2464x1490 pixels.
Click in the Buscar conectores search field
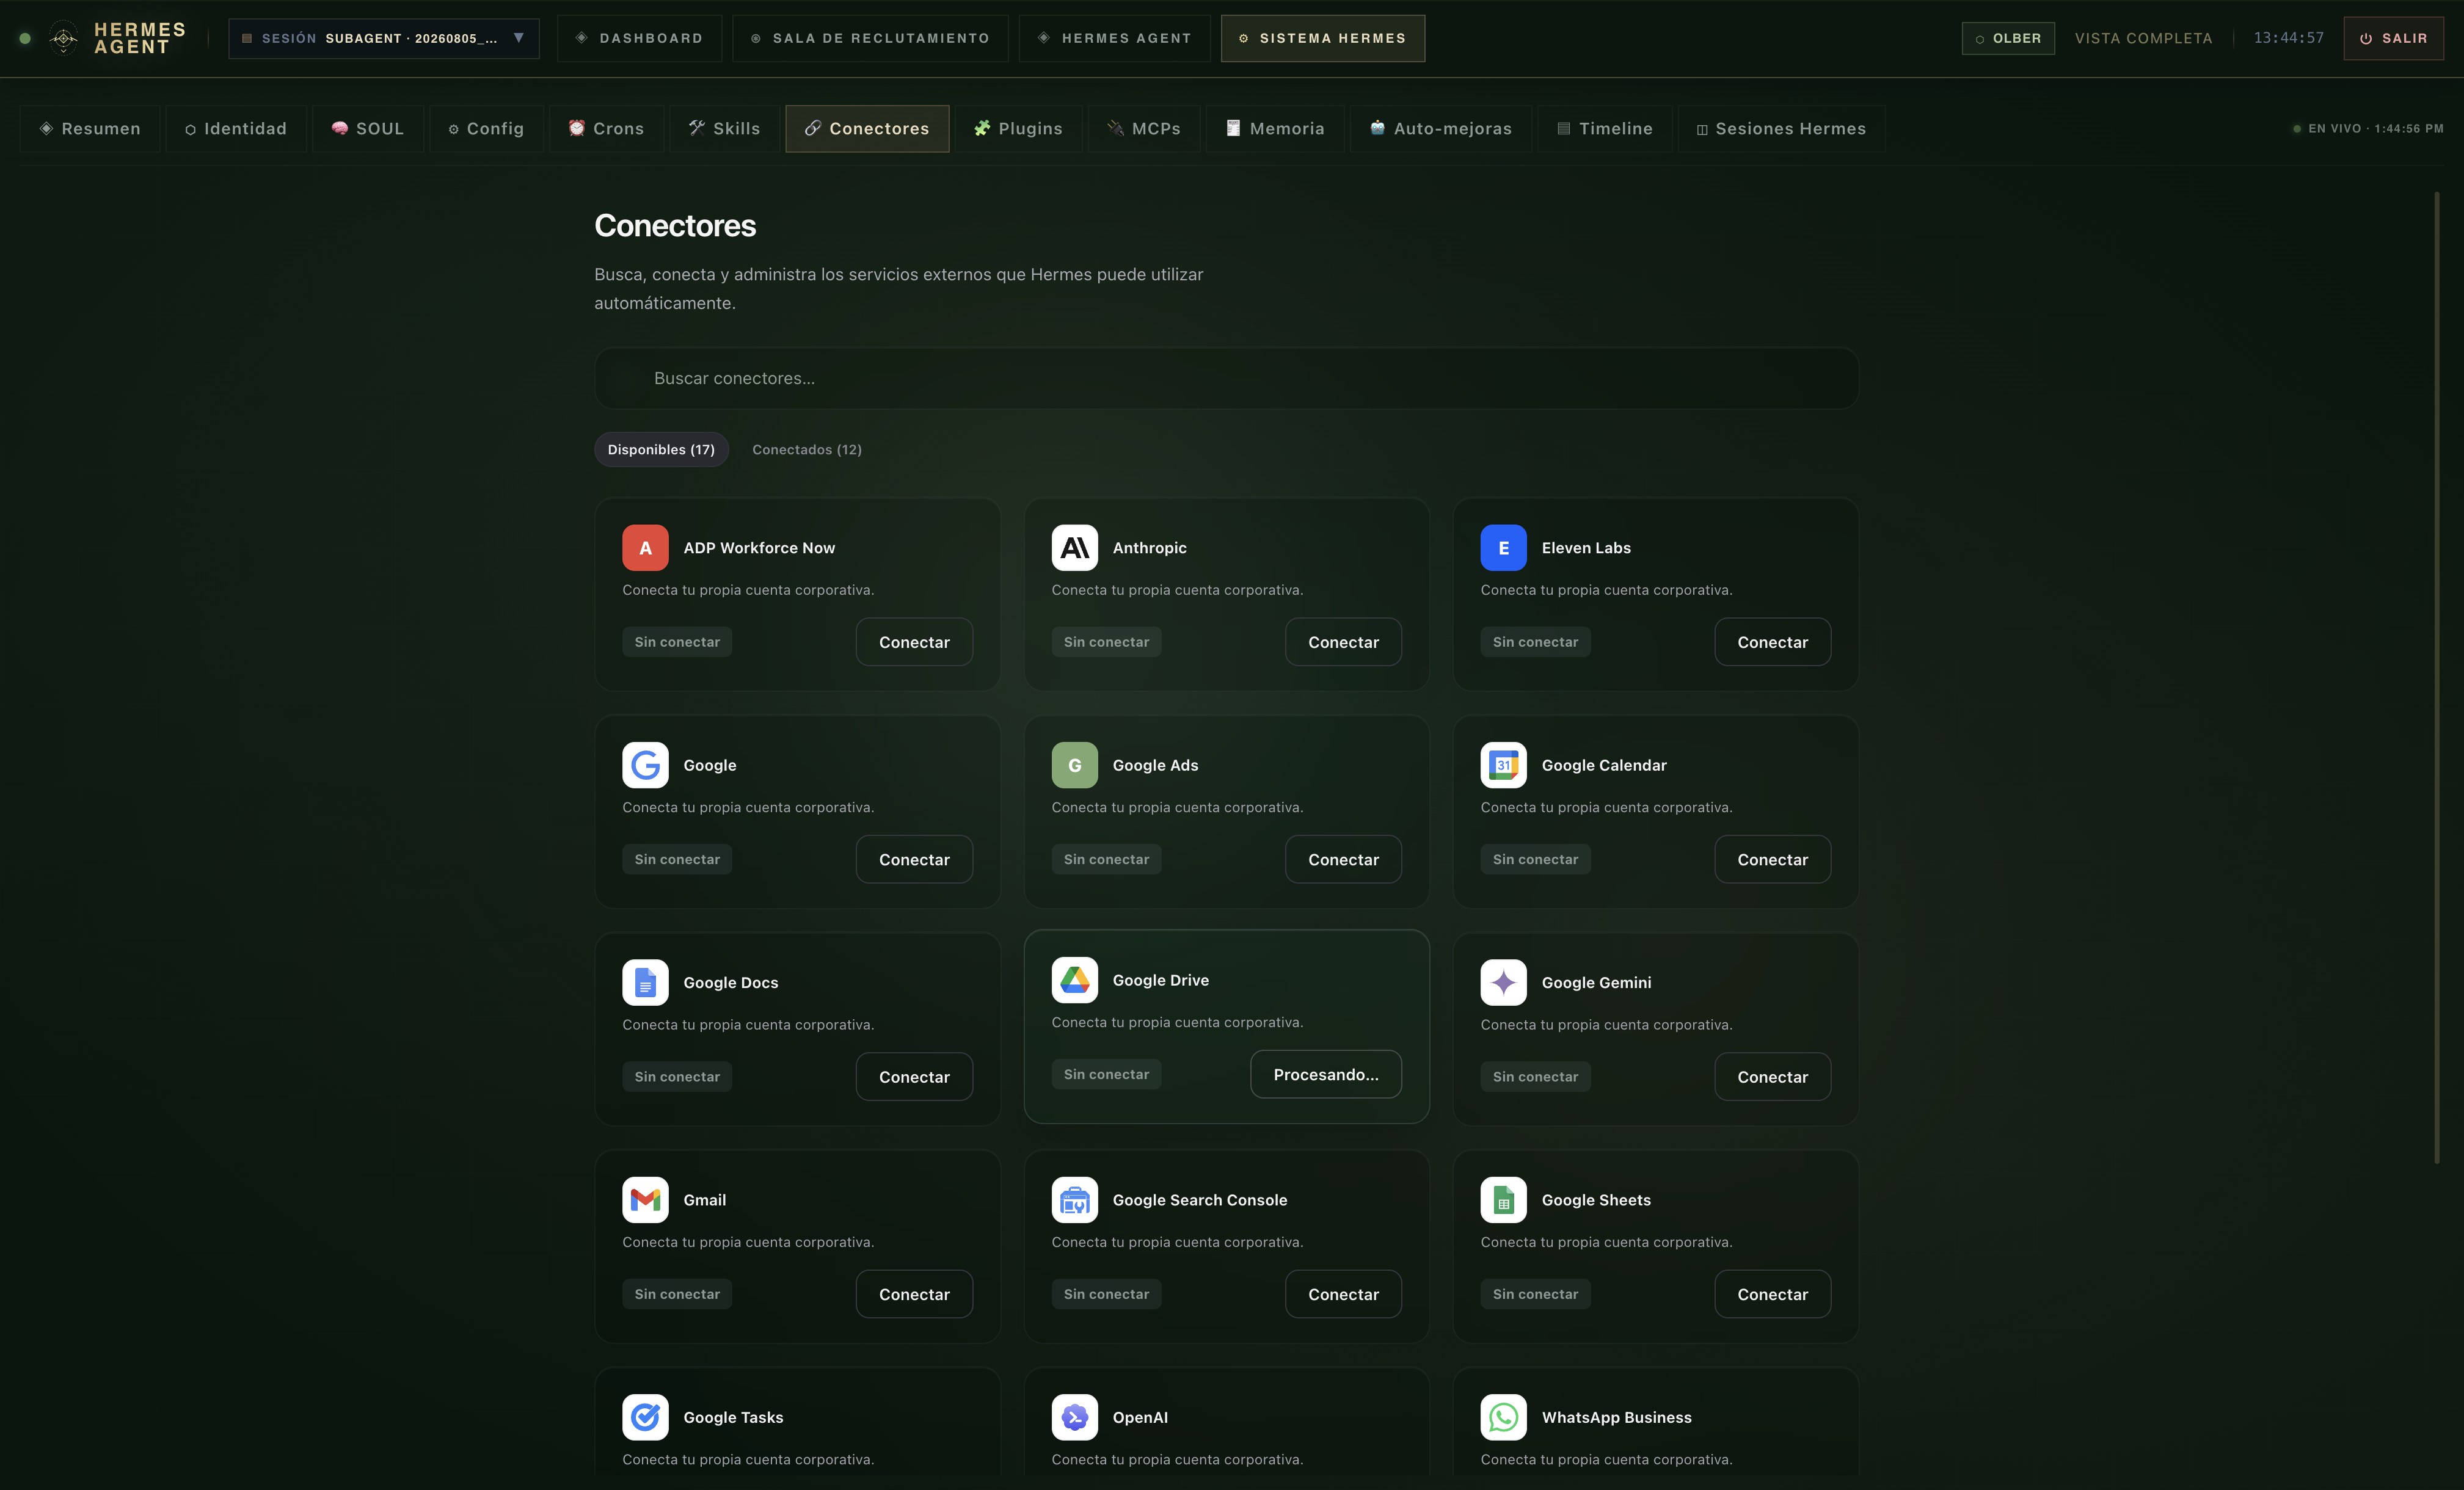(x=1226, y=378)
